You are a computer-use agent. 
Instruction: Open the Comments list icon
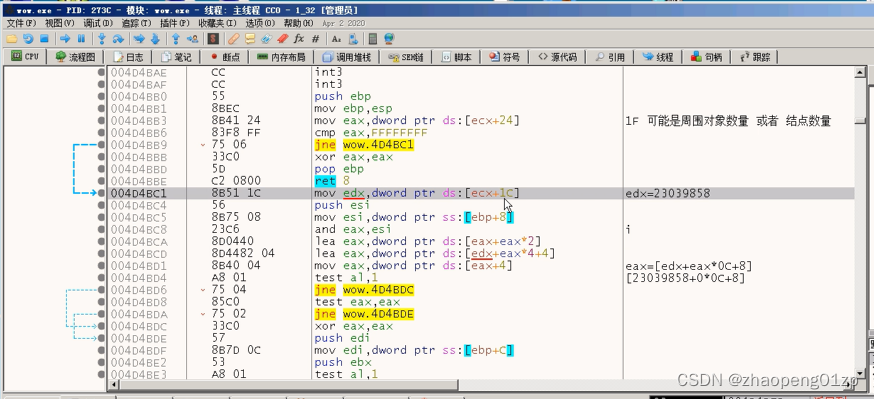click(x=250, y=38)
